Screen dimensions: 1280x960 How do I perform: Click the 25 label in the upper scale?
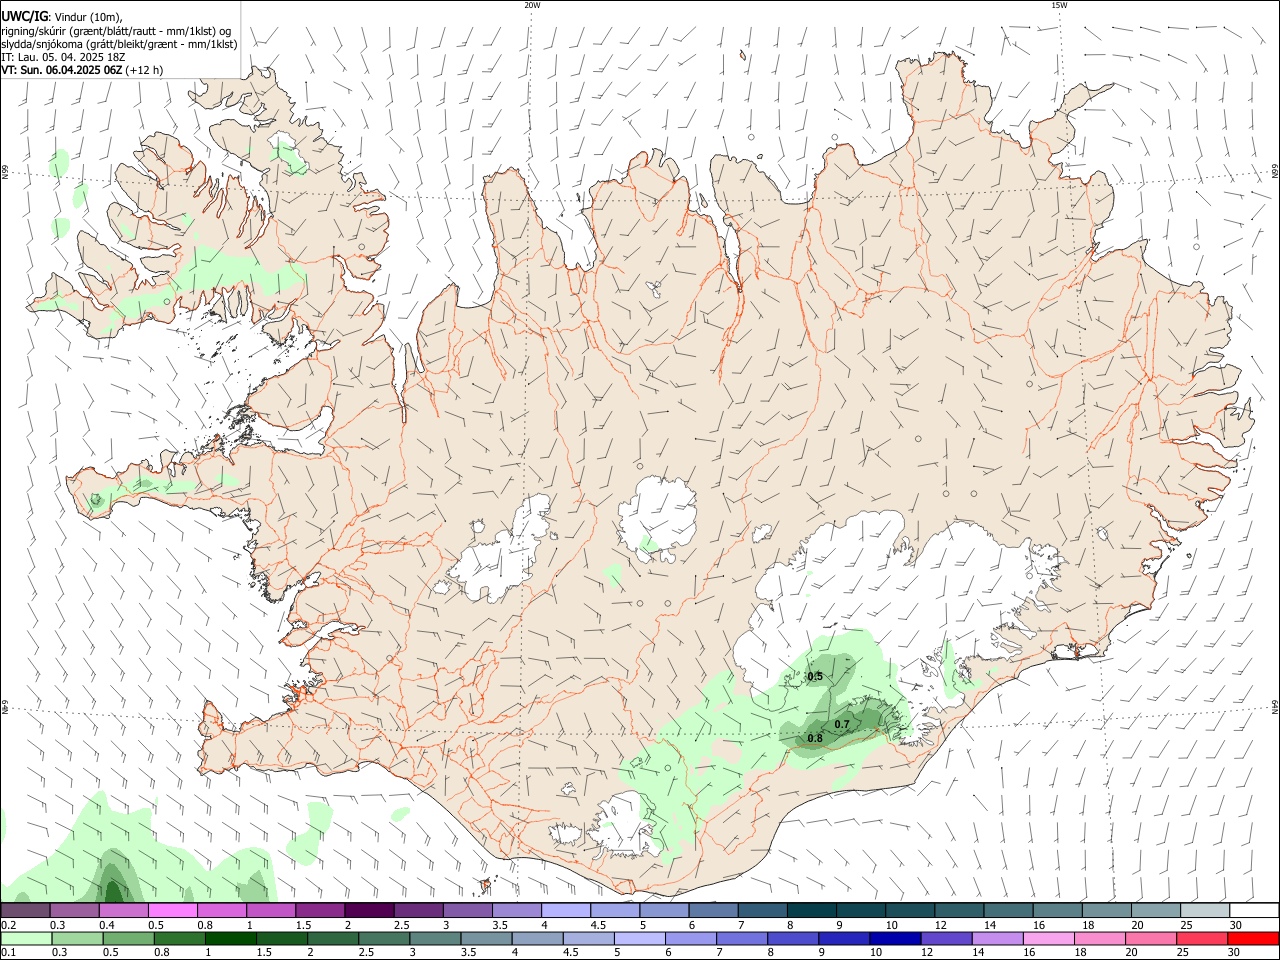tap(1185, 925)
